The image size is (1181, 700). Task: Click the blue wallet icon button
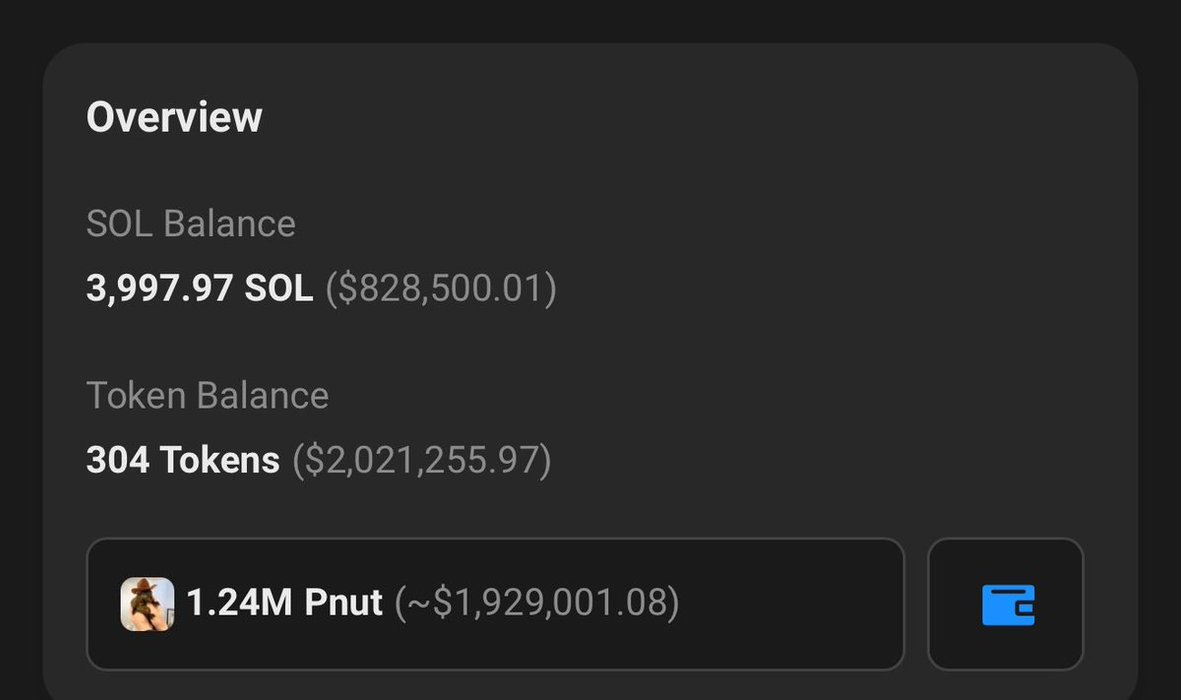[1006, 605]
